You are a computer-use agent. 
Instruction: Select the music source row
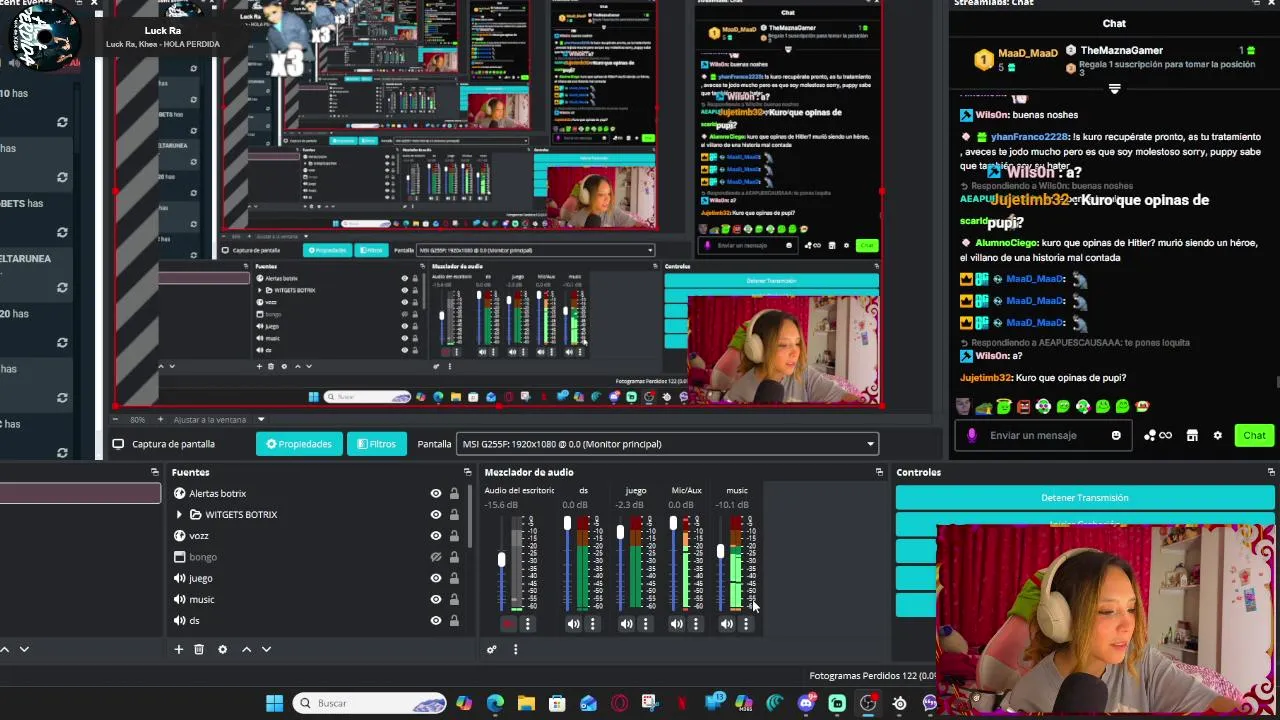point(318,599)
